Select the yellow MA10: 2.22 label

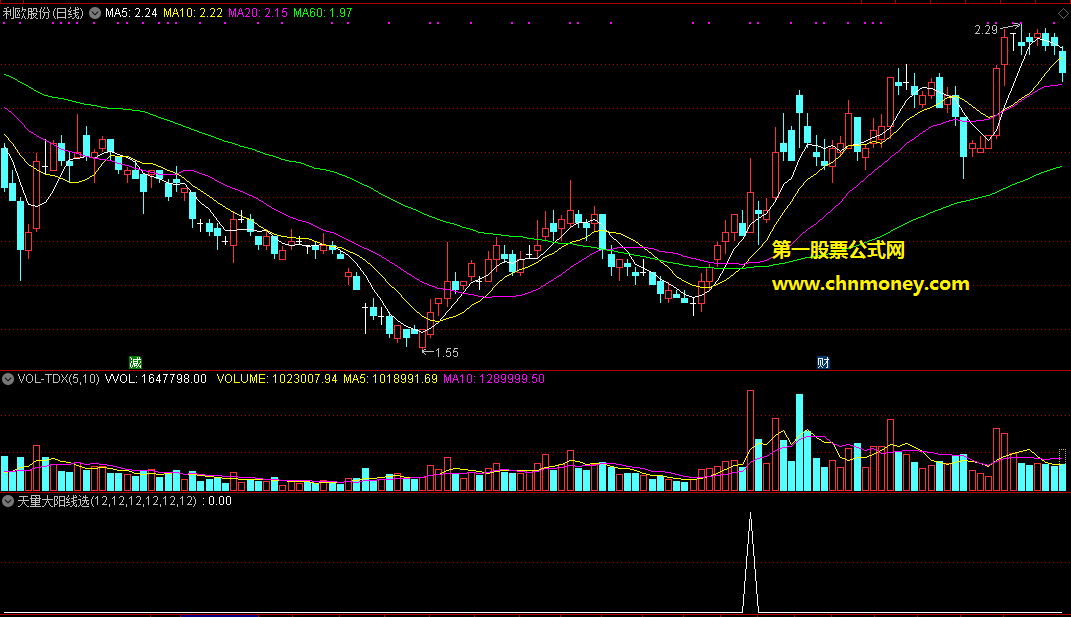coord(193,13)
